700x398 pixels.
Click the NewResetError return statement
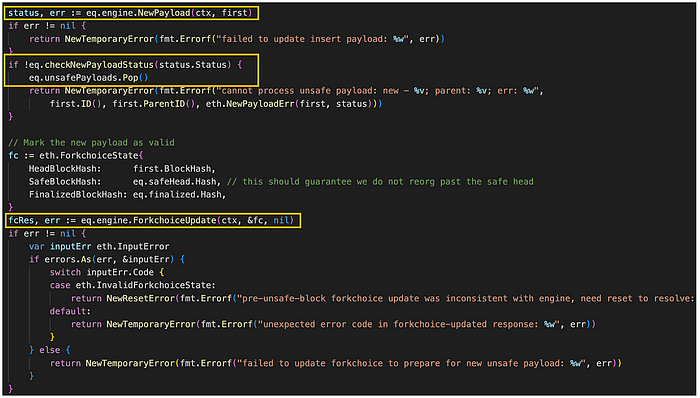pos(383,298)
